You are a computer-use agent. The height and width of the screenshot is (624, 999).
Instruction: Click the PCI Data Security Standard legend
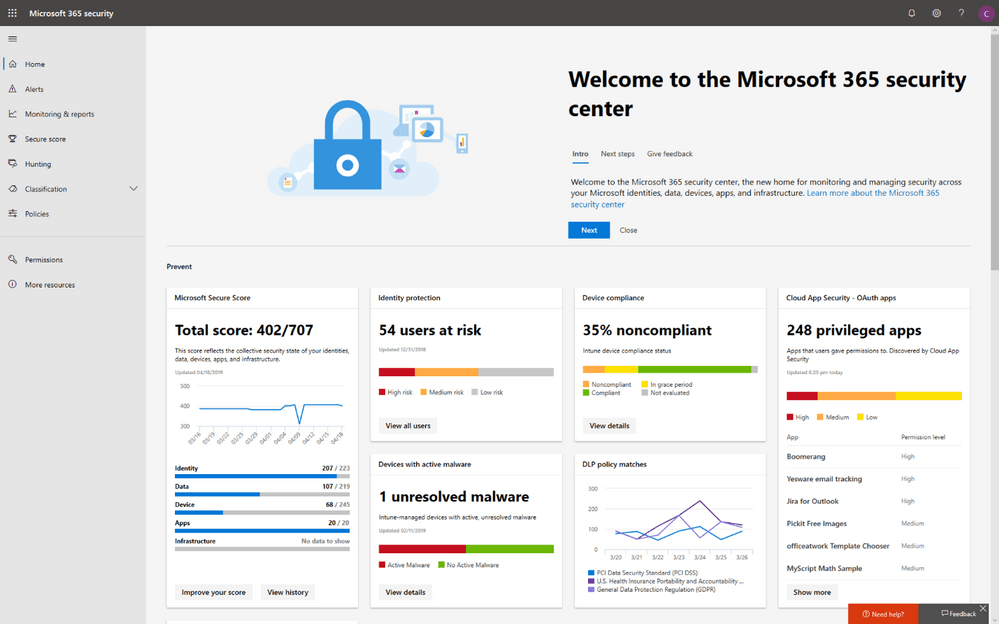click(x=643, y=572)
